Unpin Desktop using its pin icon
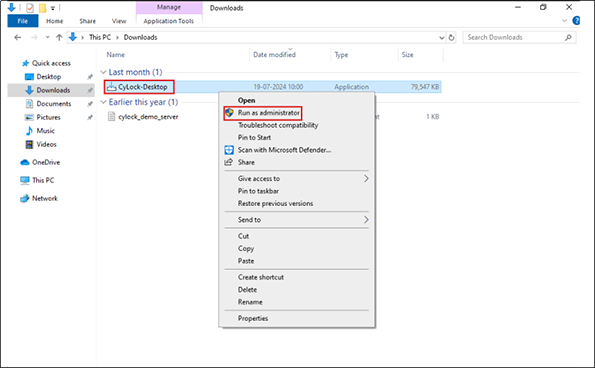Screen dimensions: 595x368 90,77
